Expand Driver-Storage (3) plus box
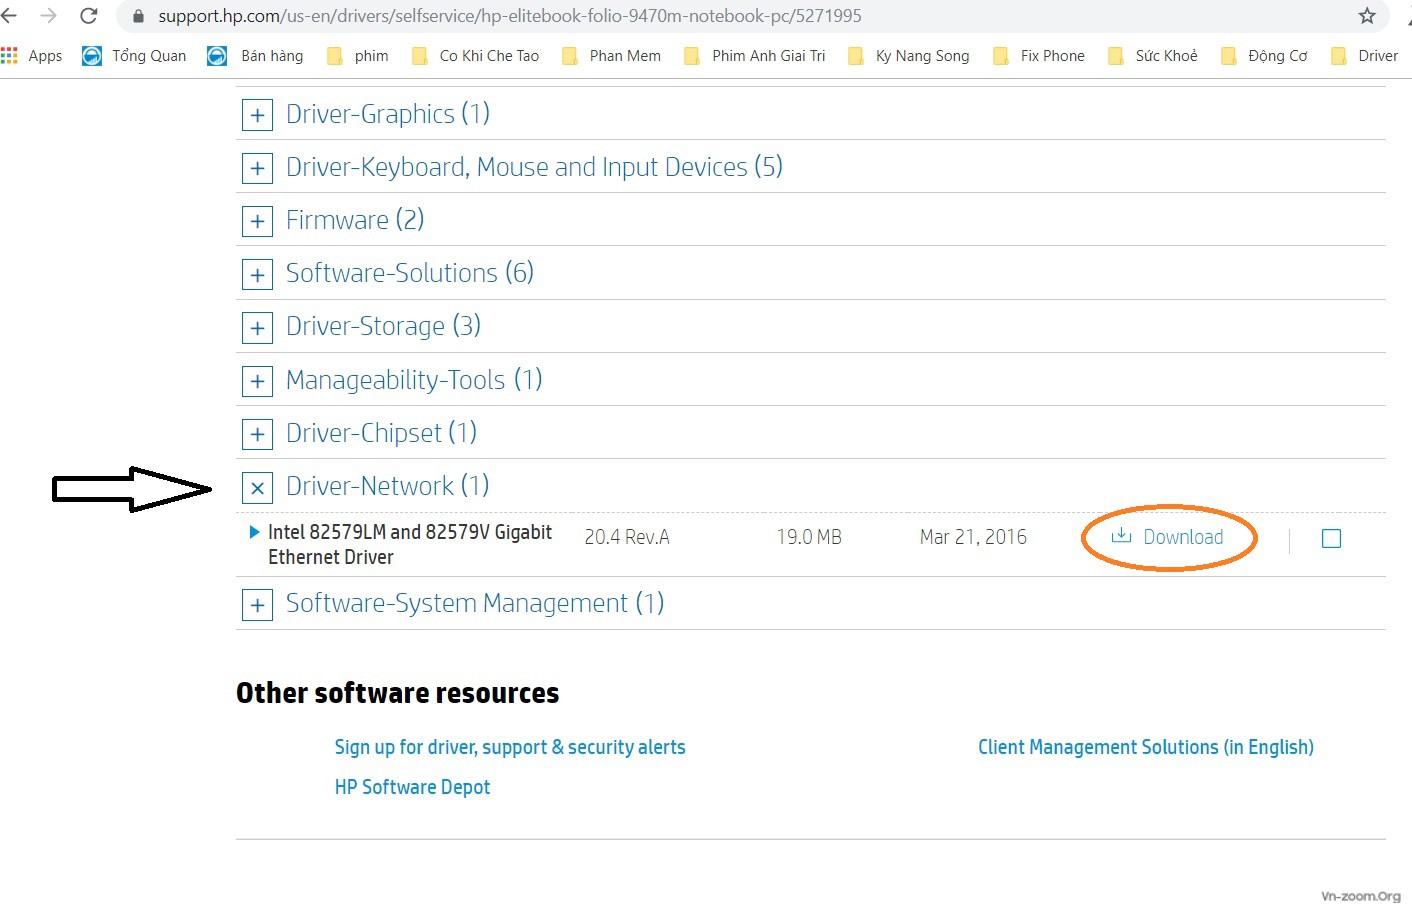1412x913 pixels. pyautogui.click(x=257, y=327)
